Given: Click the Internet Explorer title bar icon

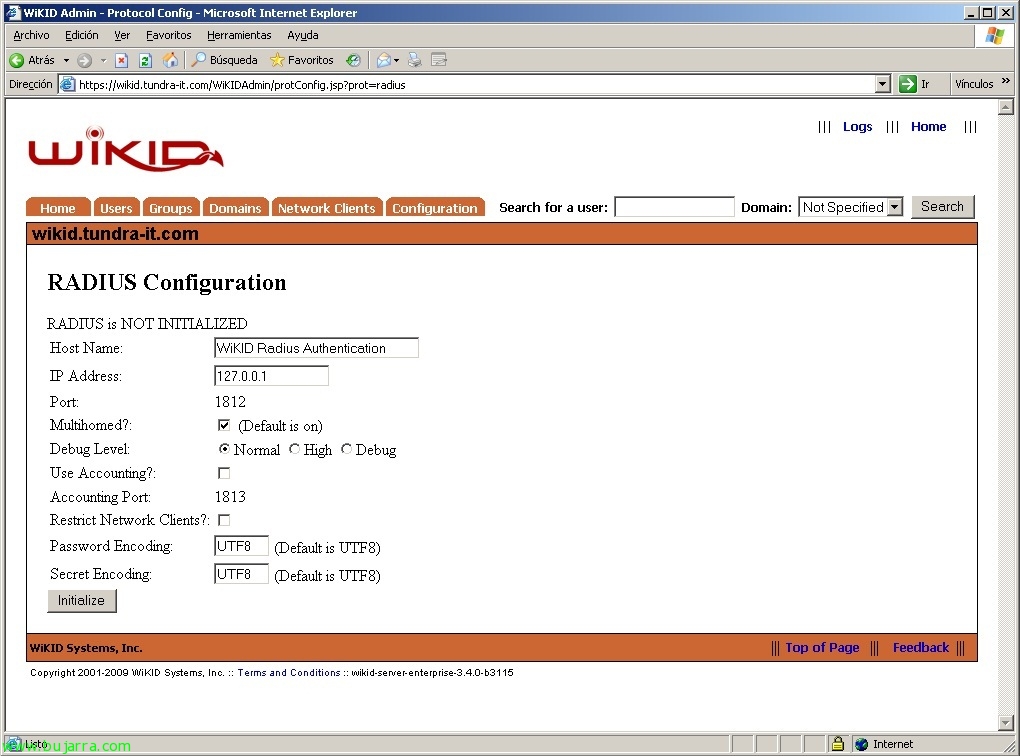Looking at the screenshot, I should [x=13, y=12].
